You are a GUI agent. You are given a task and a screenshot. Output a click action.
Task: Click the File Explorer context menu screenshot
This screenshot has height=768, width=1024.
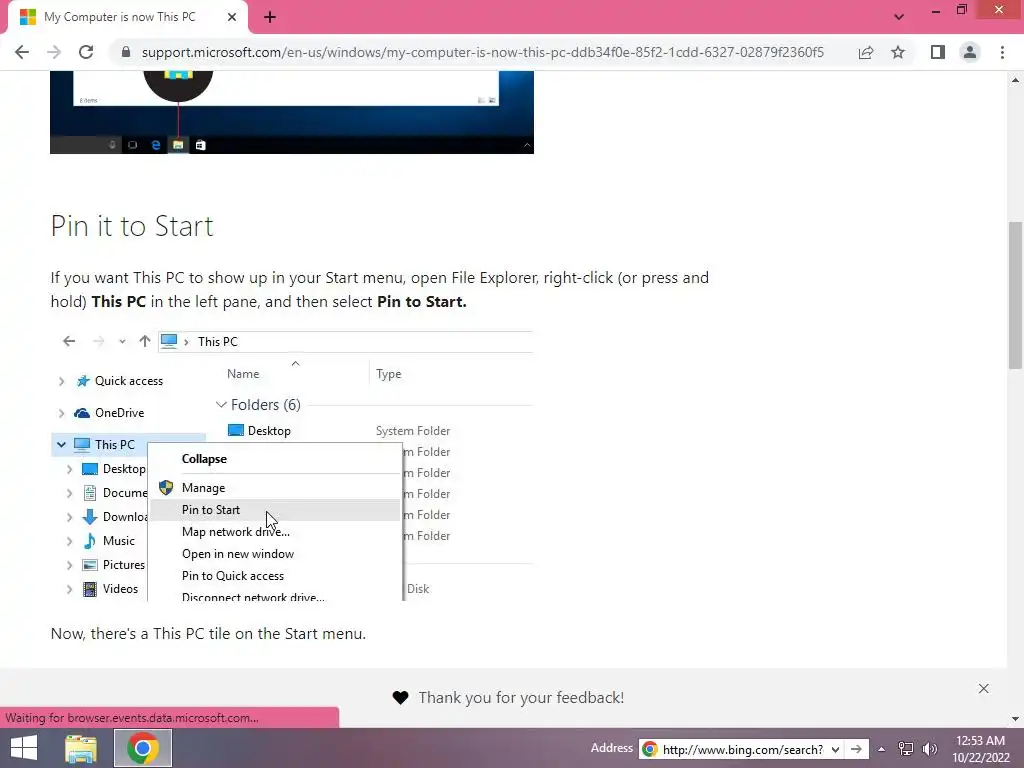coord(292,466)
